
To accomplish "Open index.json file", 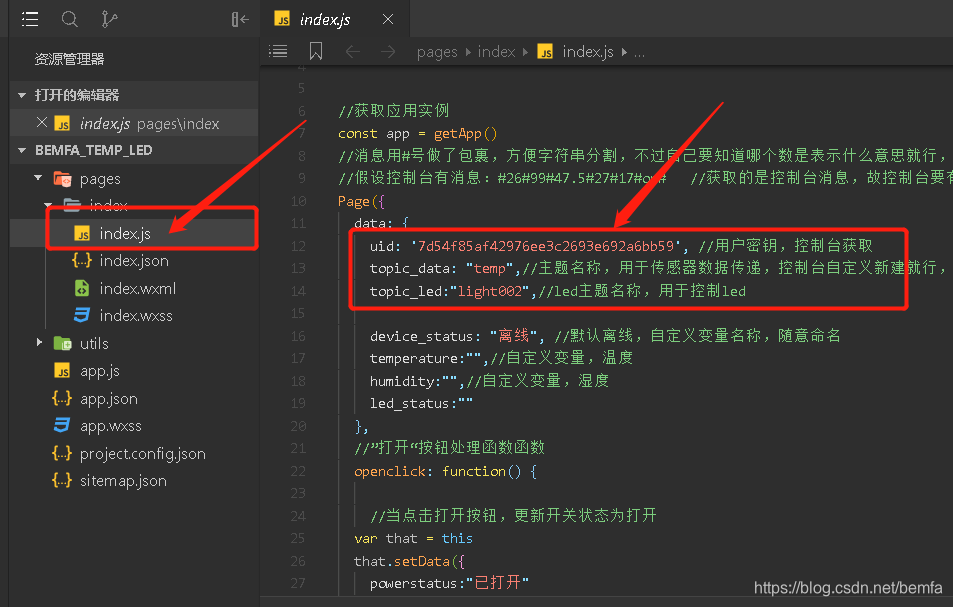I will click(x=134, y=261).
